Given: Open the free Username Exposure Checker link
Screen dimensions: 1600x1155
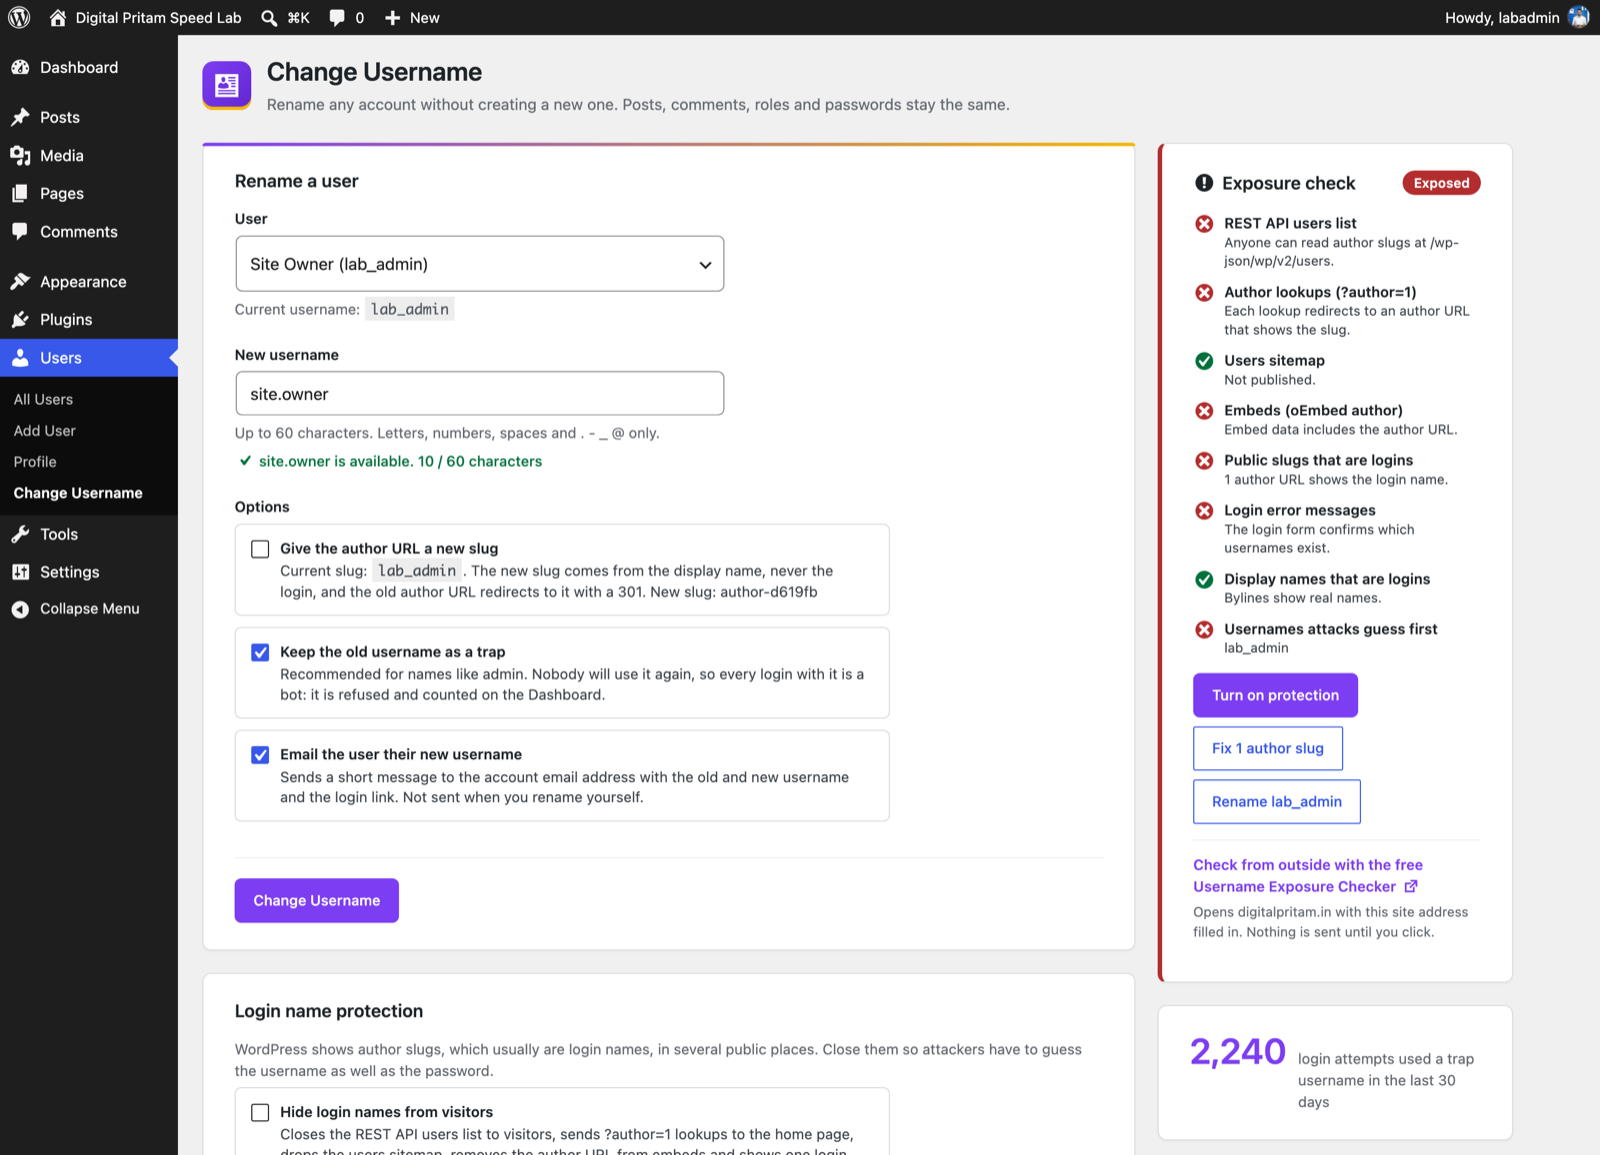Looking at the screenshot, I should click(x=1308, y=876).
